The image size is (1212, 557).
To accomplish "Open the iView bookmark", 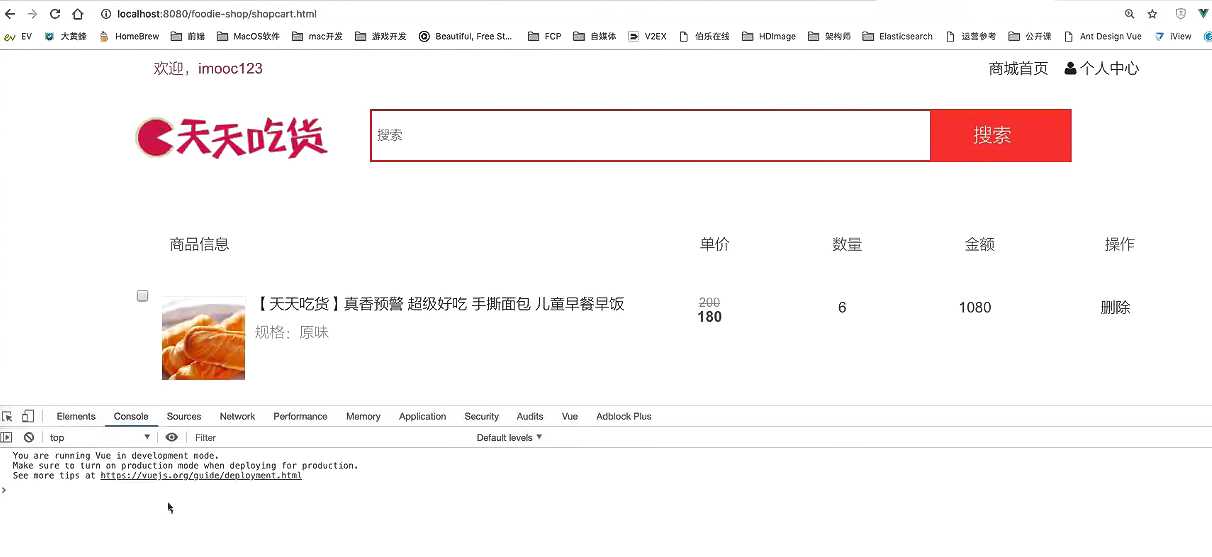I will (x=1173, y=36).
